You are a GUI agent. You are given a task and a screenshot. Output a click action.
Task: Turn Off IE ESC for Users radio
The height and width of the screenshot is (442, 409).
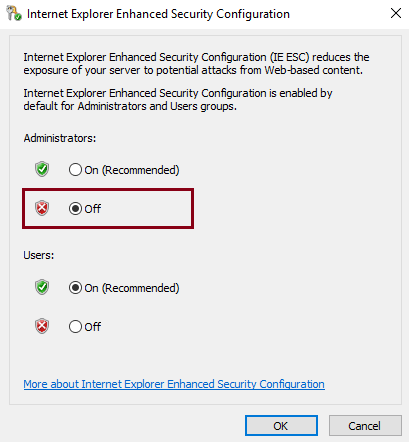pos(75,327)
